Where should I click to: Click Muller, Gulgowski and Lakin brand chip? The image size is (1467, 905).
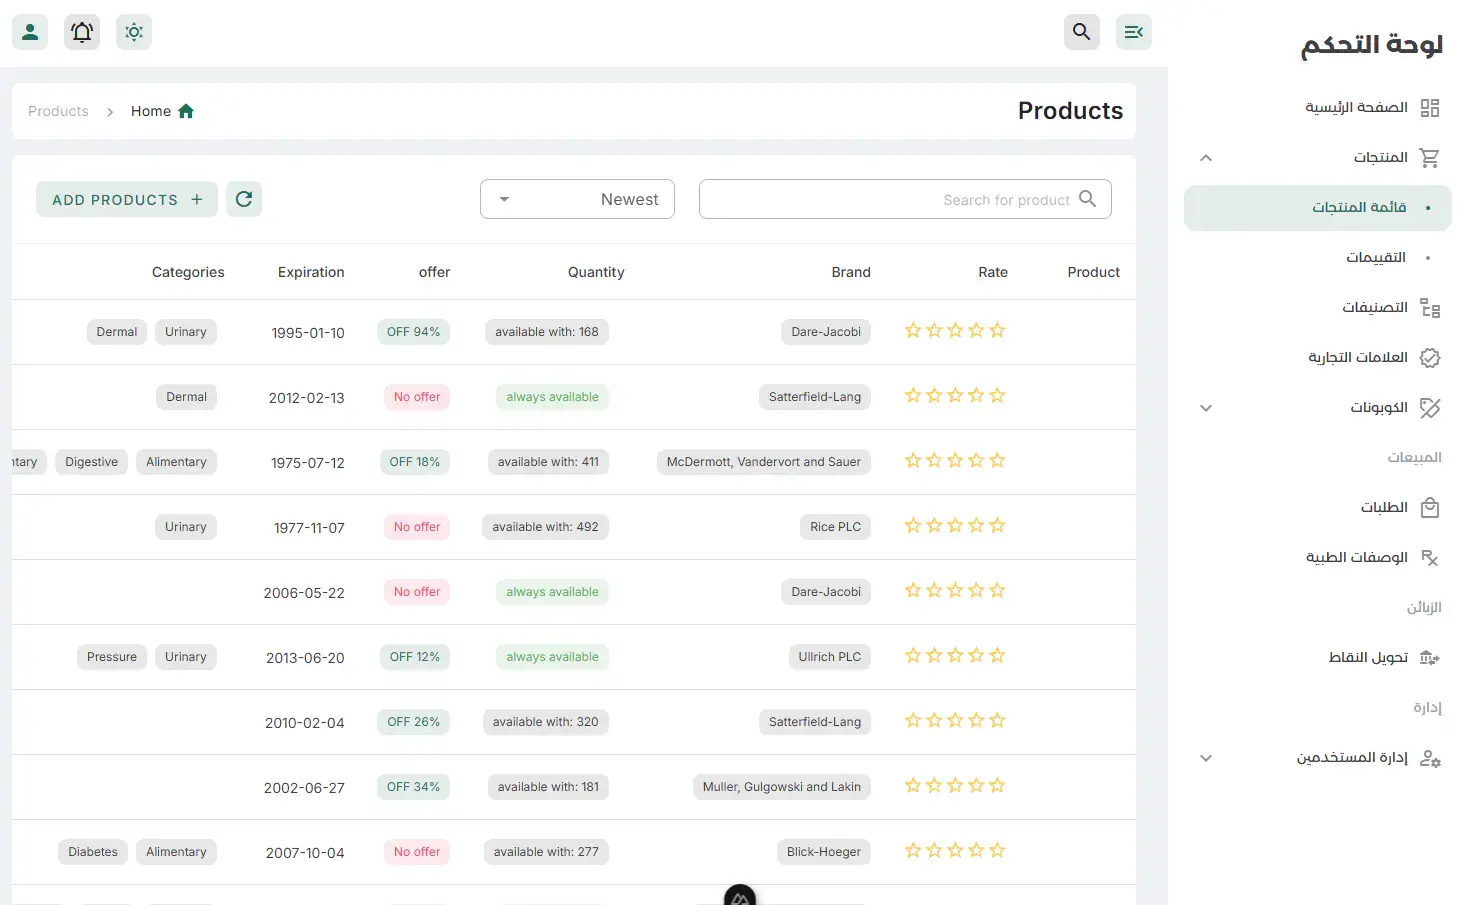pos(782,787)
